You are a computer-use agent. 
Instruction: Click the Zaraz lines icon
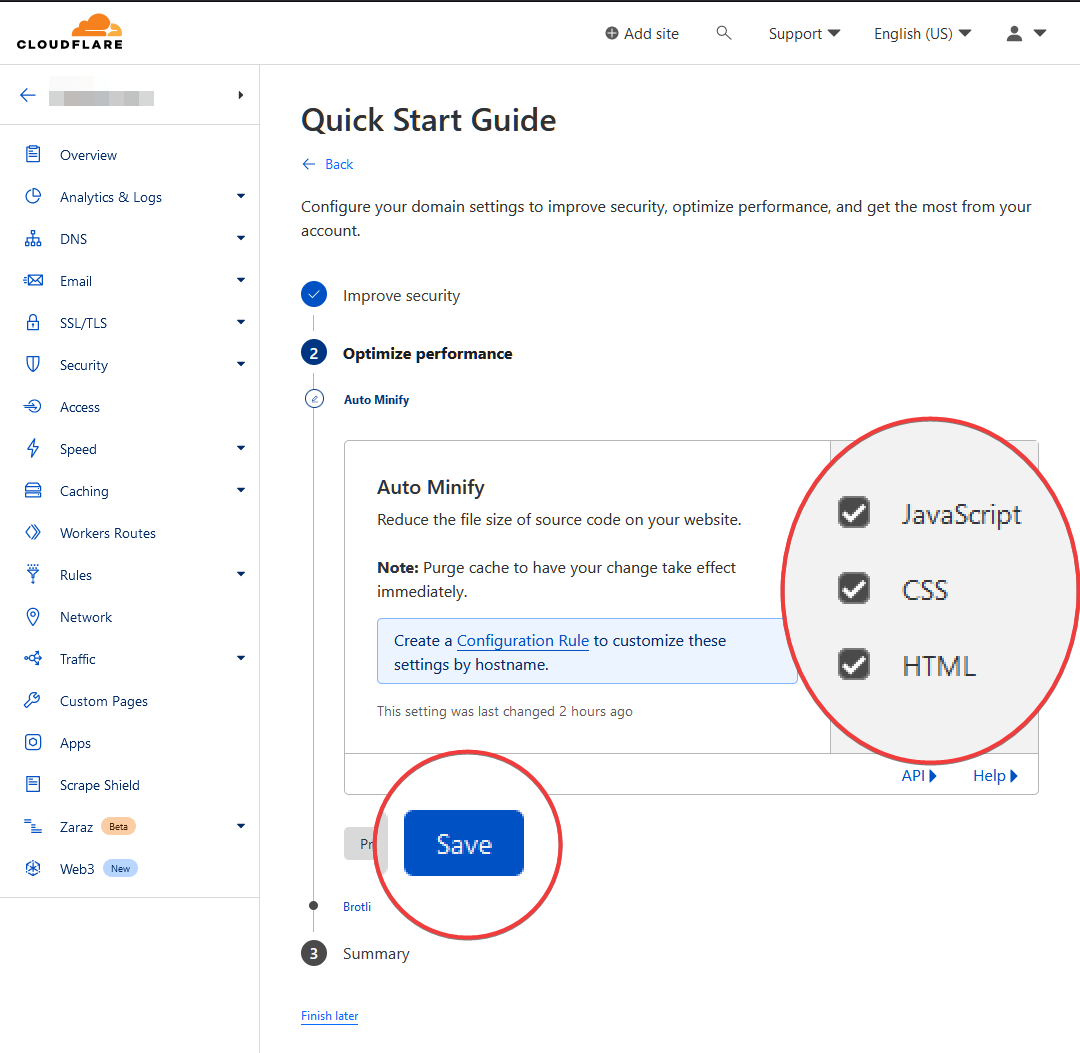click(x=33, y=826)
